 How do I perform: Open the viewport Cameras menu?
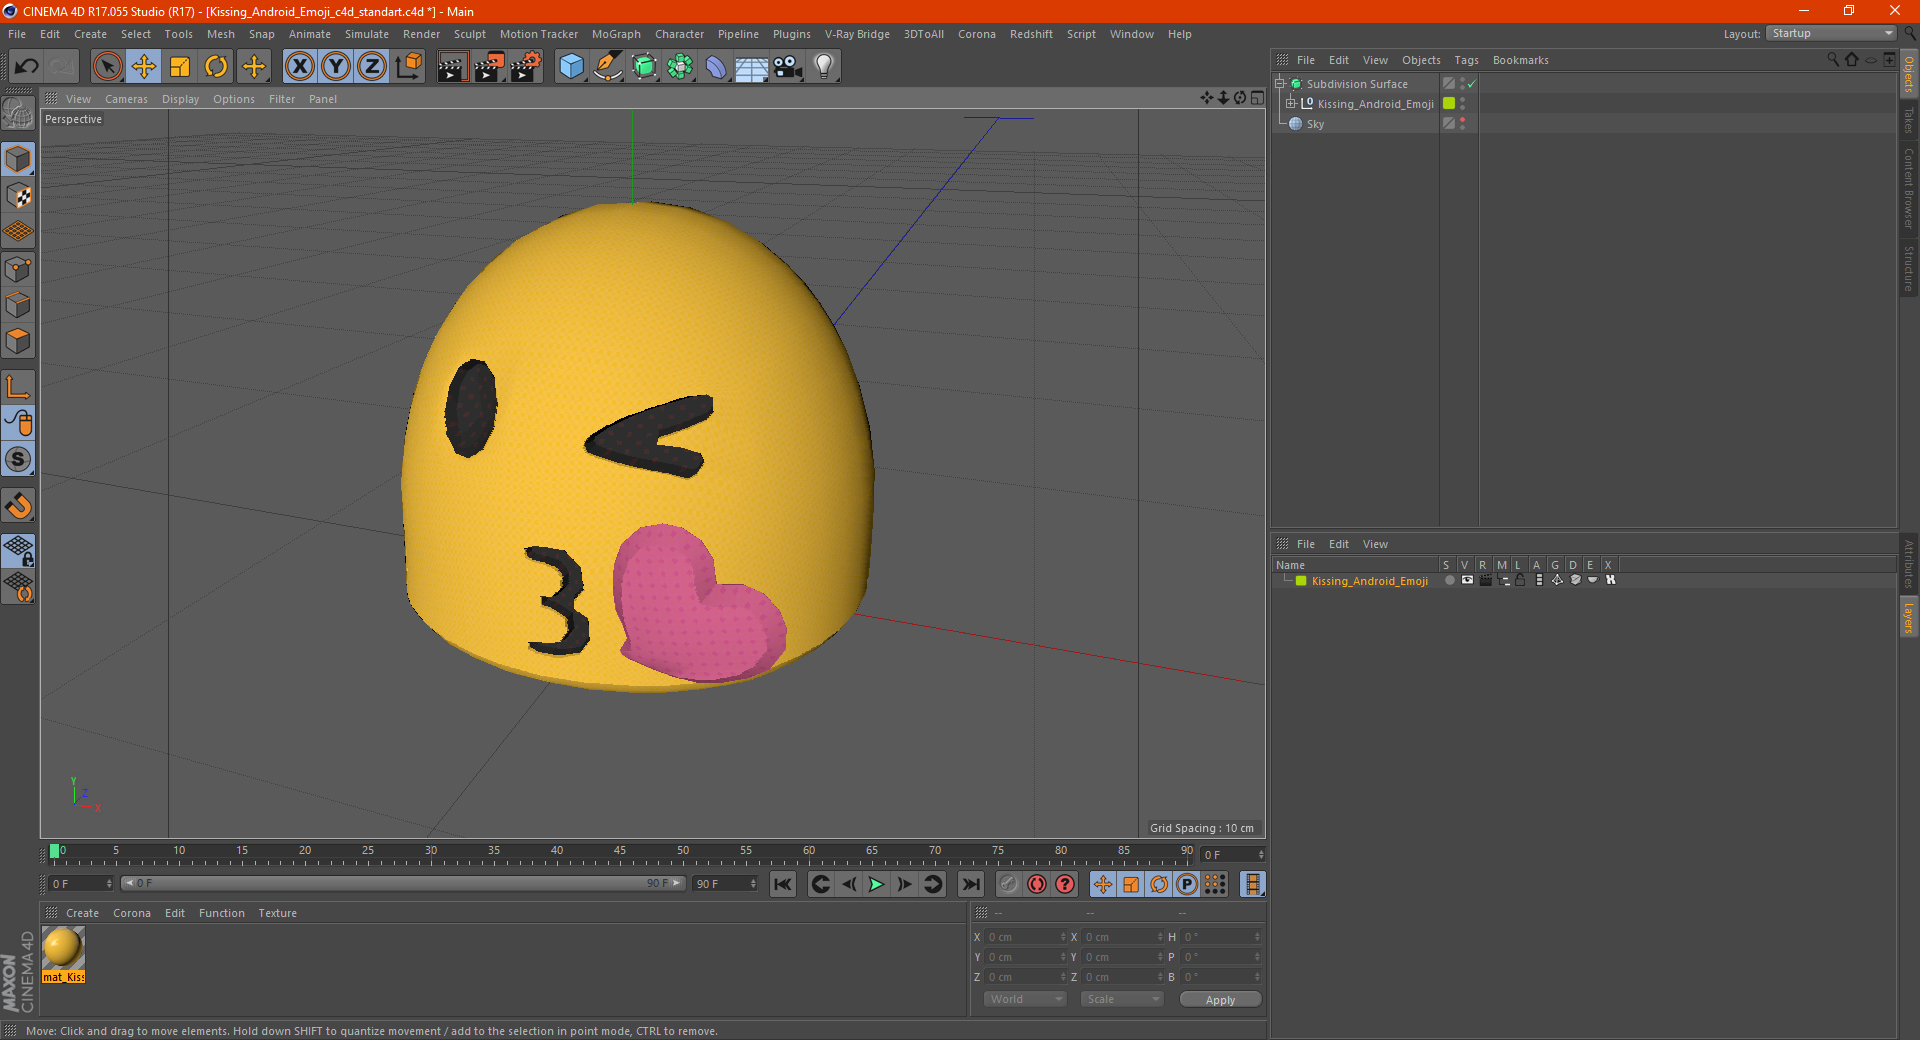coord(126,99)
